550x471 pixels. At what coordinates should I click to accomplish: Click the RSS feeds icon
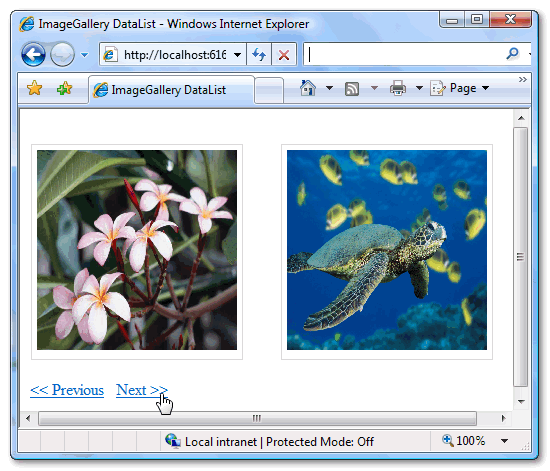coord(352,88)
